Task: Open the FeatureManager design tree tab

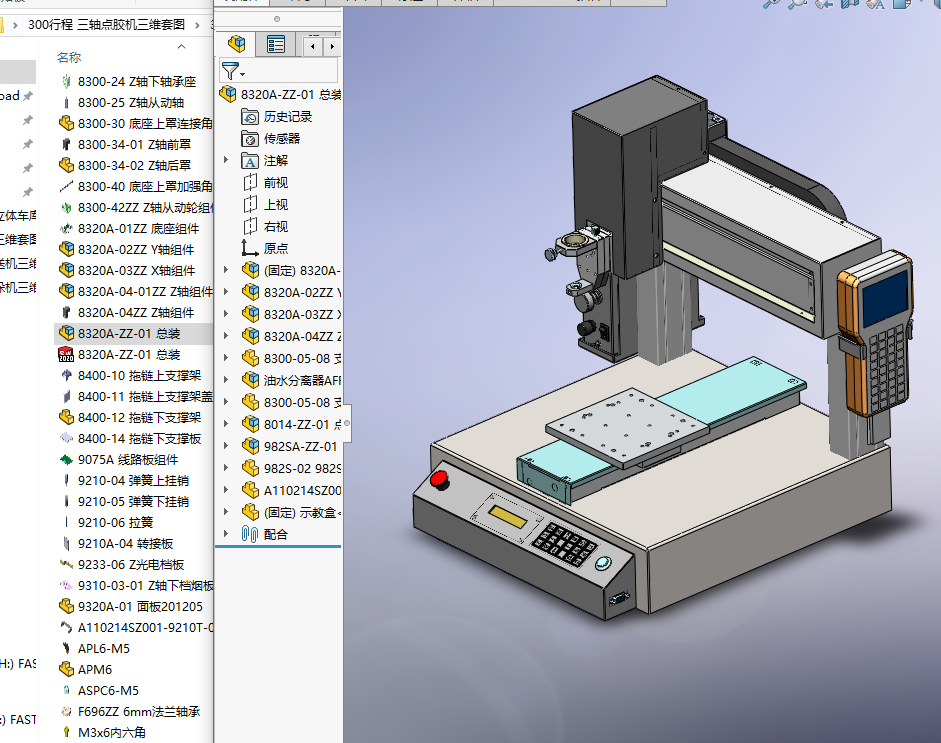Action: (238, 44)
